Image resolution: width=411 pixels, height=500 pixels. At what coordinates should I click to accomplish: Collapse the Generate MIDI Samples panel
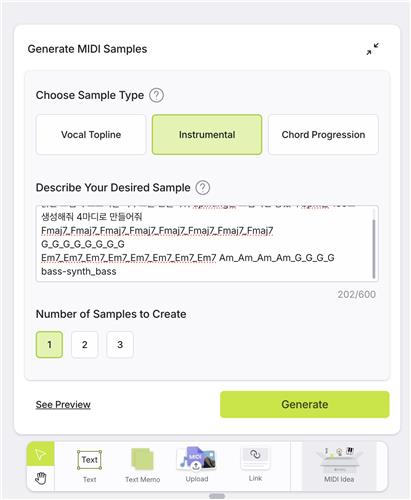[x=372, y=49]
